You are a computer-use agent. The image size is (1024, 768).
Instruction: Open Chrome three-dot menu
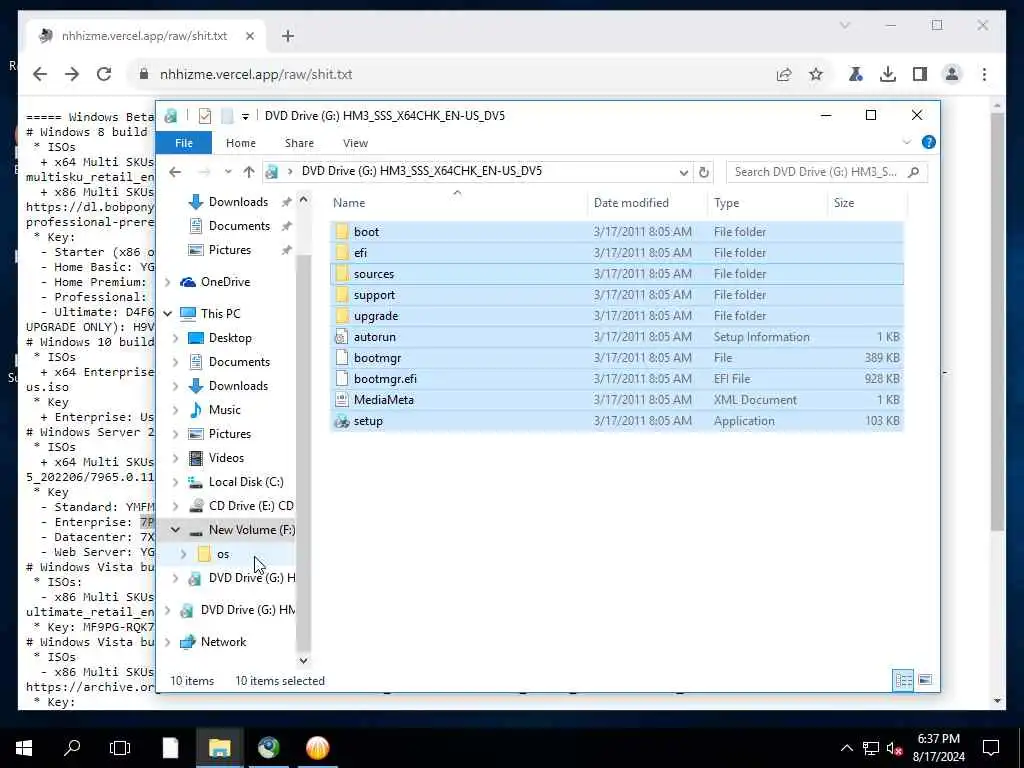(x=984, y=74)
